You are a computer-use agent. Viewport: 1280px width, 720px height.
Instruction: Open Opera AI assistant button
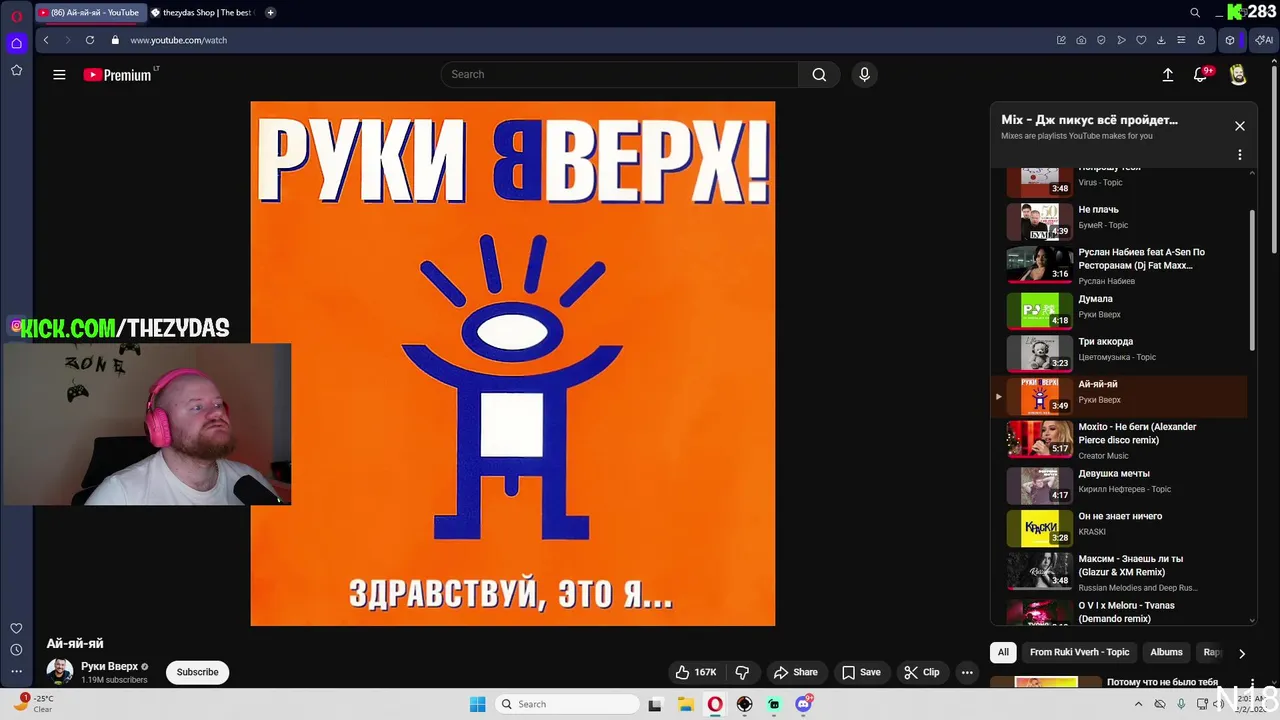(x=1264, y=40)
